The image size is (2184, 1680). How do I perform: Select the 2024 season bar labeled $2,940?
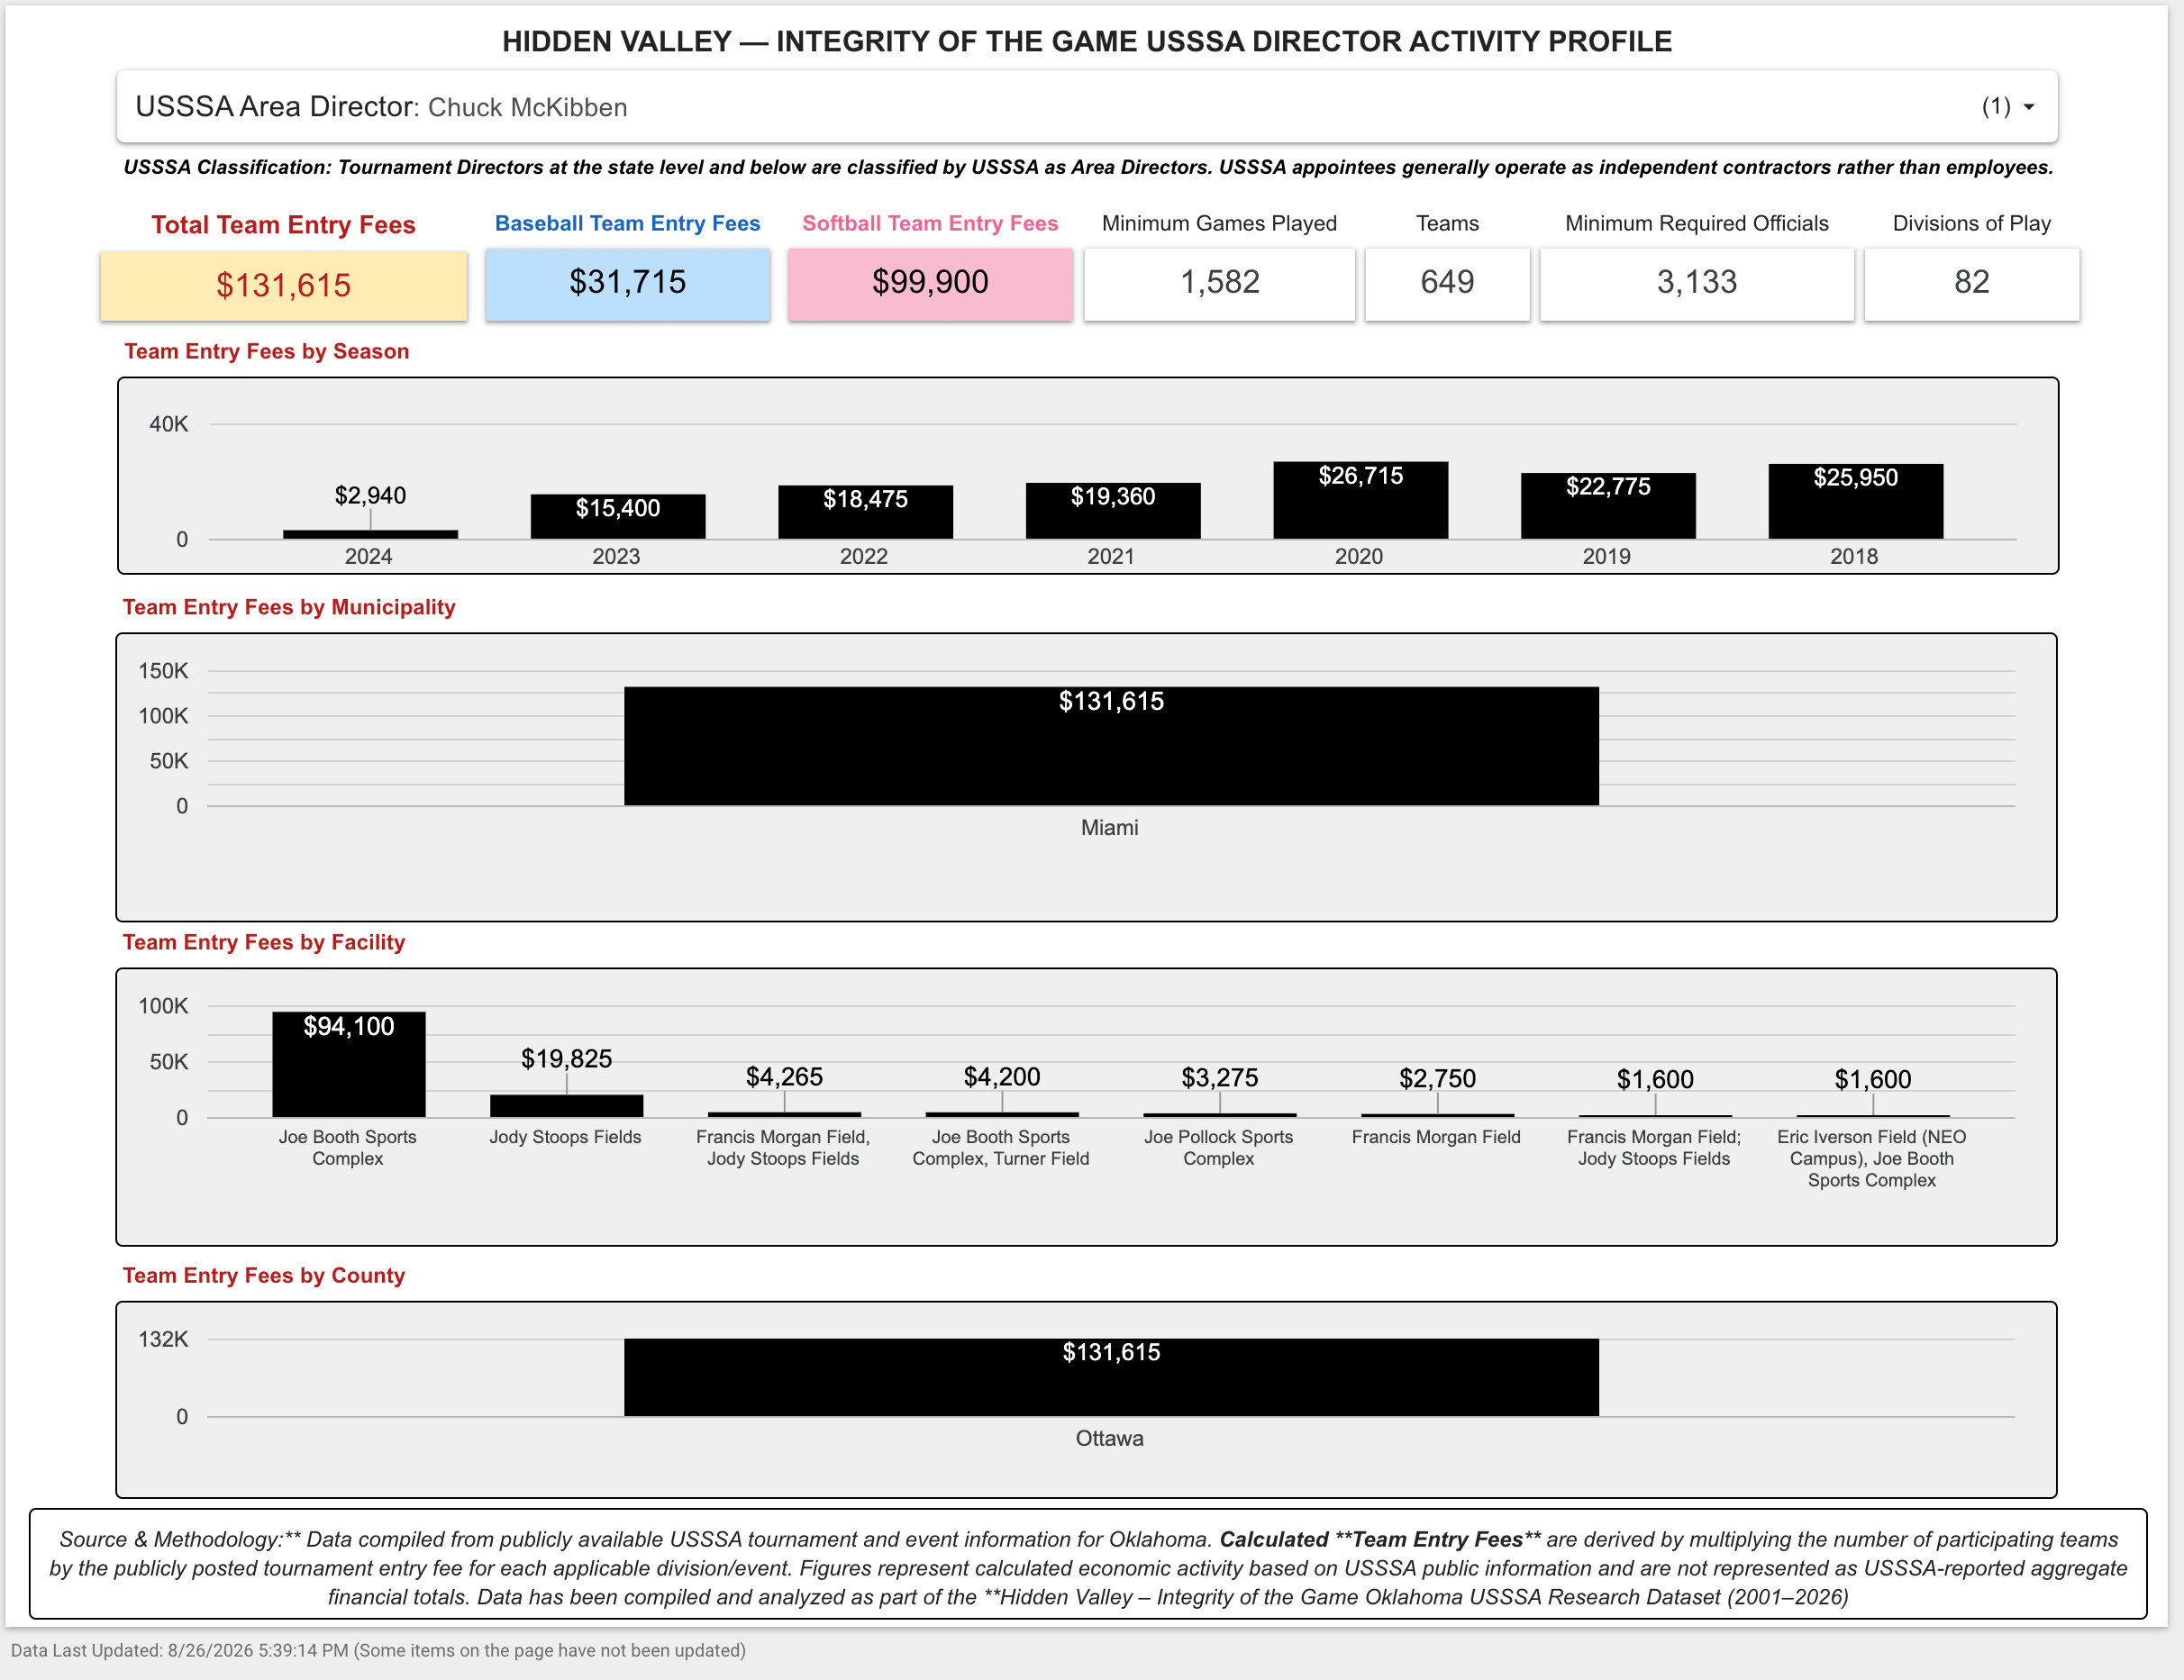click(x=370, y=534)
